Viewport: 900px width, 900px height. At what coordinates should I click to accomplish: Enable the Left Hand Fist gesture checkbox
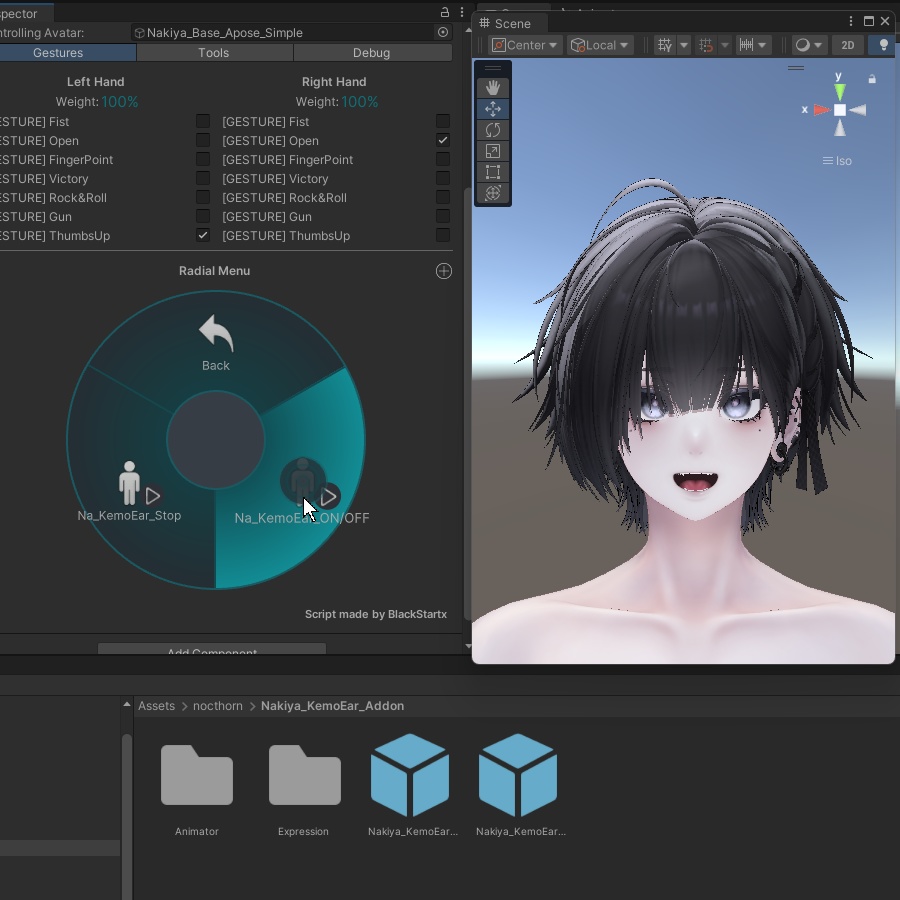pyautogui.click(x=203, y=121)
